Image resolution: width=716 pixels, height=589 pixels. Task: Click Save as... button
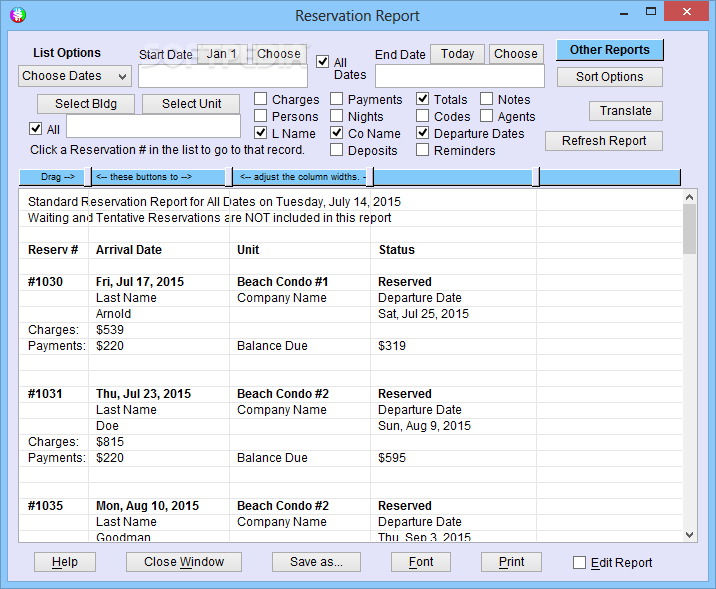[x=316, y=562]
